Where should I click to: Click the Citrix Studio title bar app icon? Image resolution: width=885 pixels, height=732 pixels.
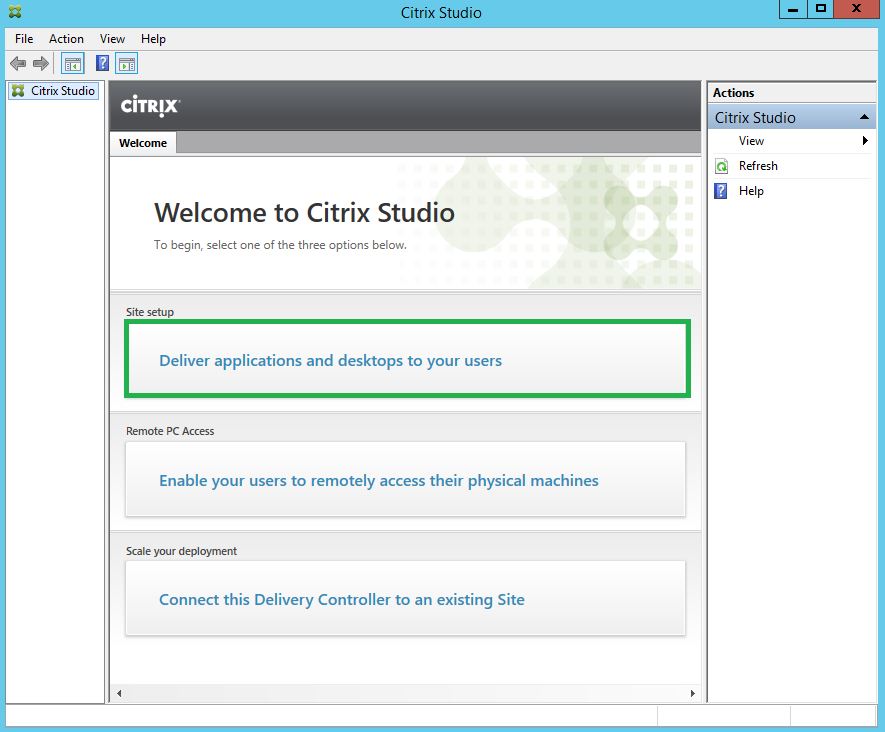(12, 12)
